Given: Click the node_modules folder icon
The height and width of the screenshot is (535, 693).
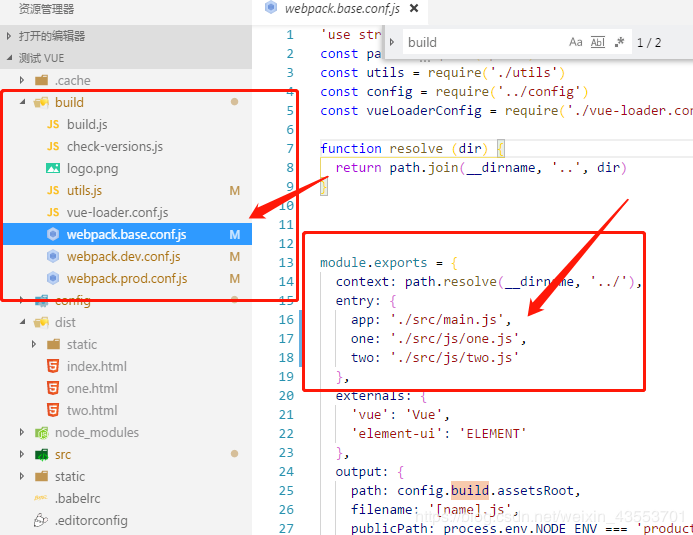Looking at the screenshot, I should click(x=42, y=433).
